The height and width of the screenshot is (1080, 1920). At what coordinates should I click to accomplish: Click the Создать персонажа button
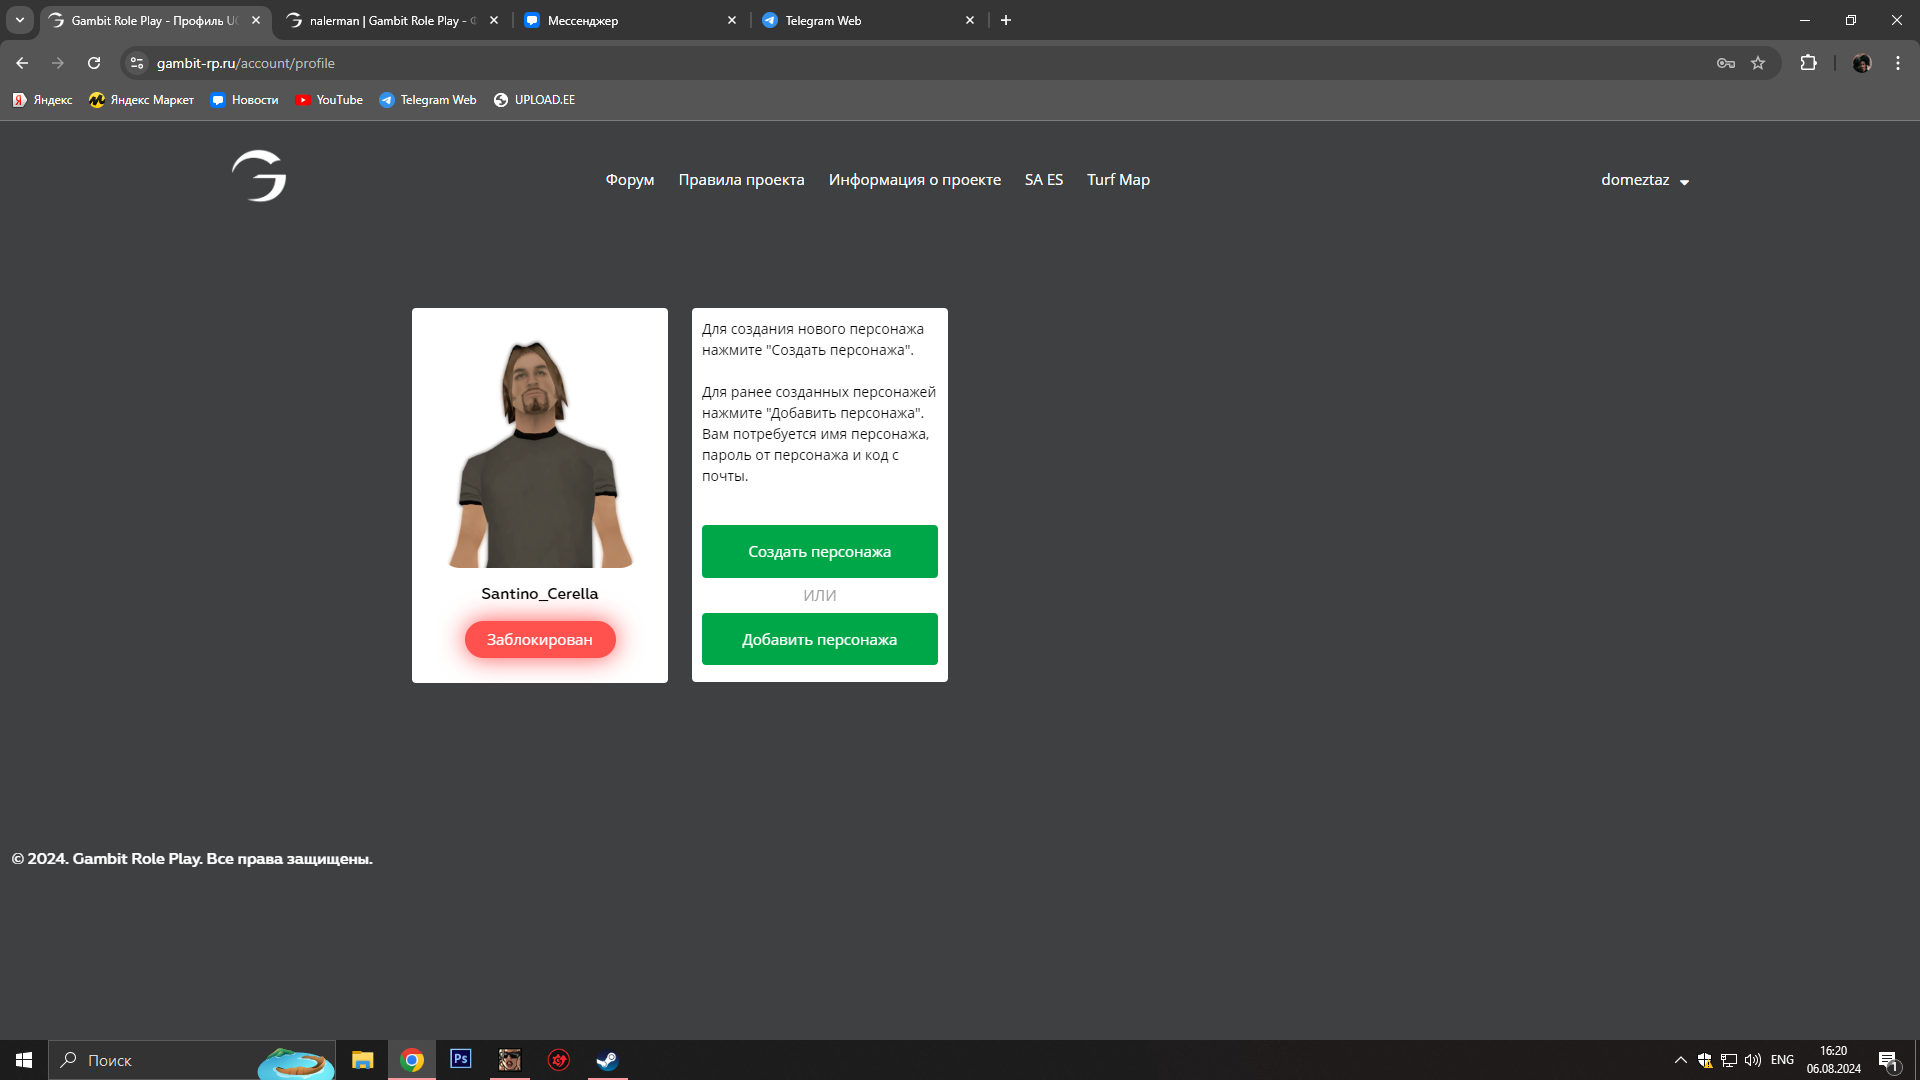tap(819, 551)
